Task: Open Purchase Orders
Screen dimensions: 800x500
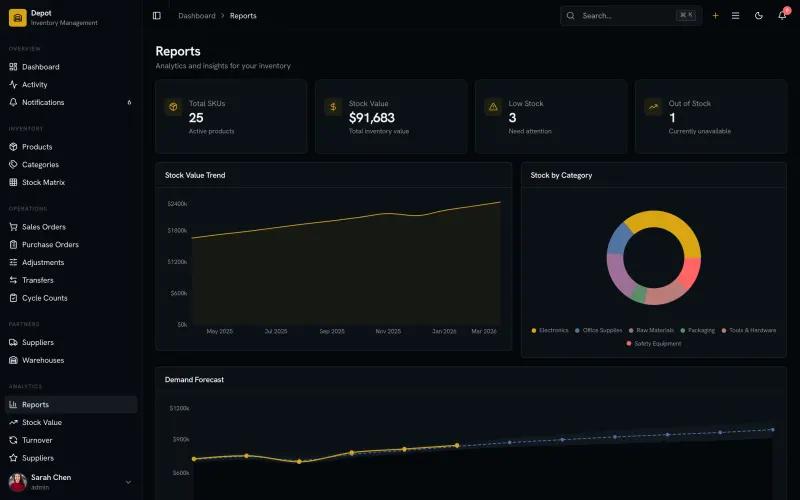Action: [70, 245]
